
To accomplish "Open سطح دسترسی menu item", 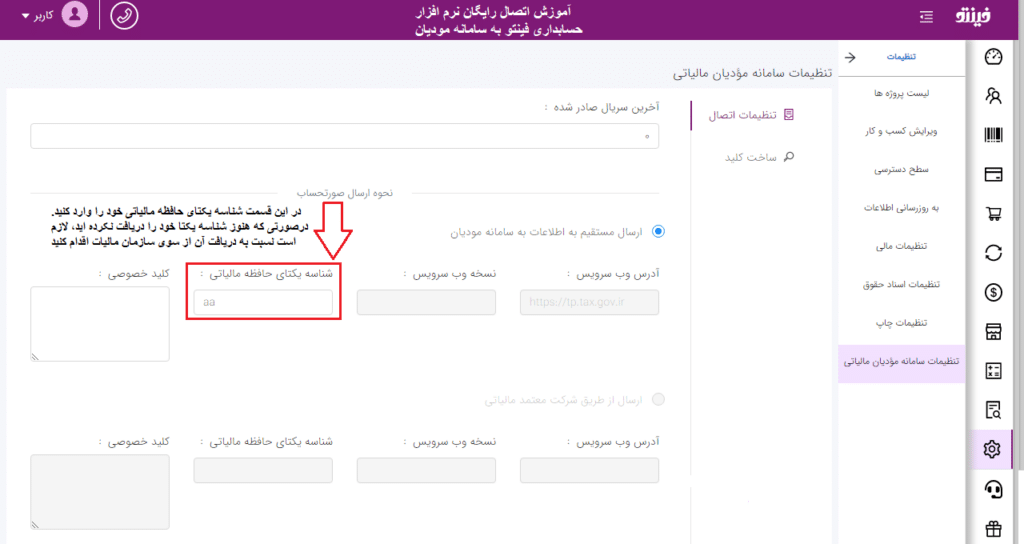I will coord(901,170).
